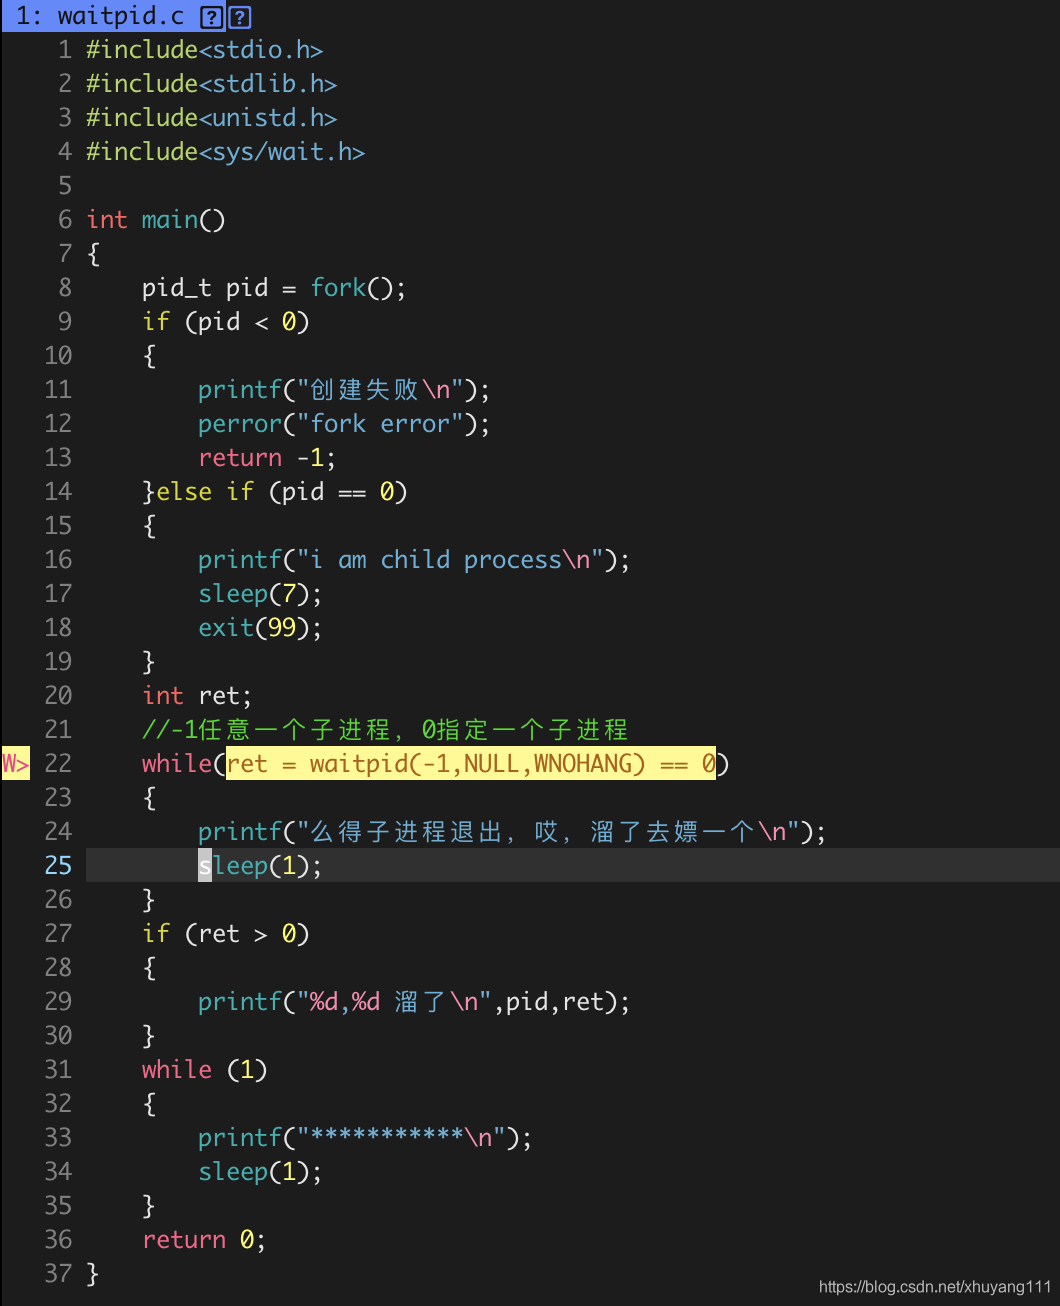Click line number 37 in the gutter
Viewport: 1060px width, 1306px height.
pos(58,1274)
